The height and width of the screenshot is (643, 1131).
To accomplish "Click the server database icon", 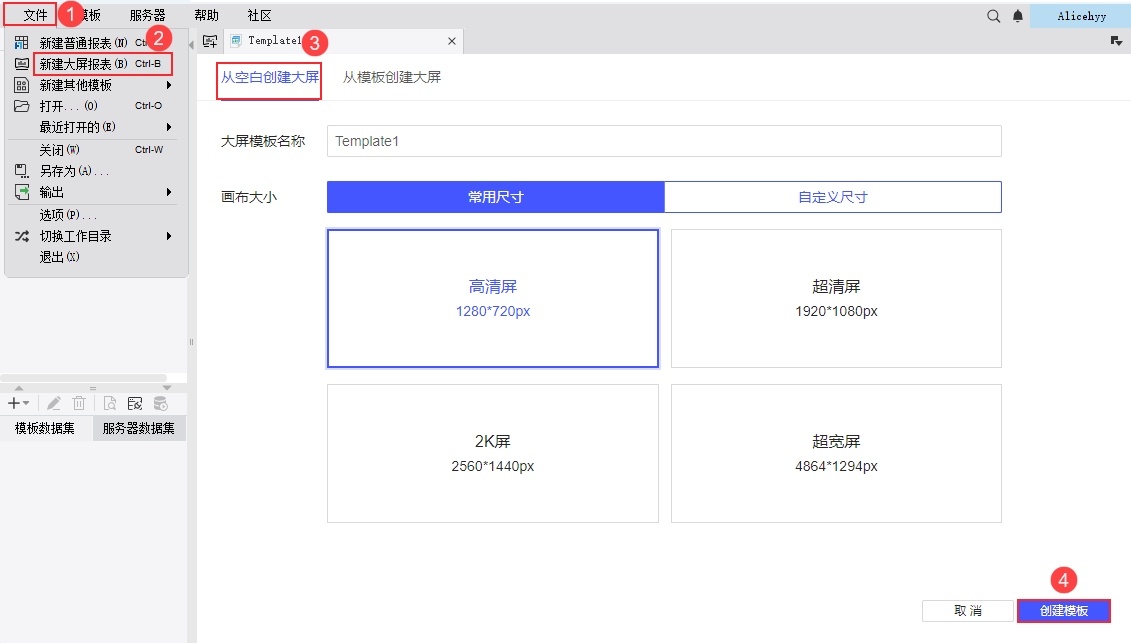I will tap(161, 403).
